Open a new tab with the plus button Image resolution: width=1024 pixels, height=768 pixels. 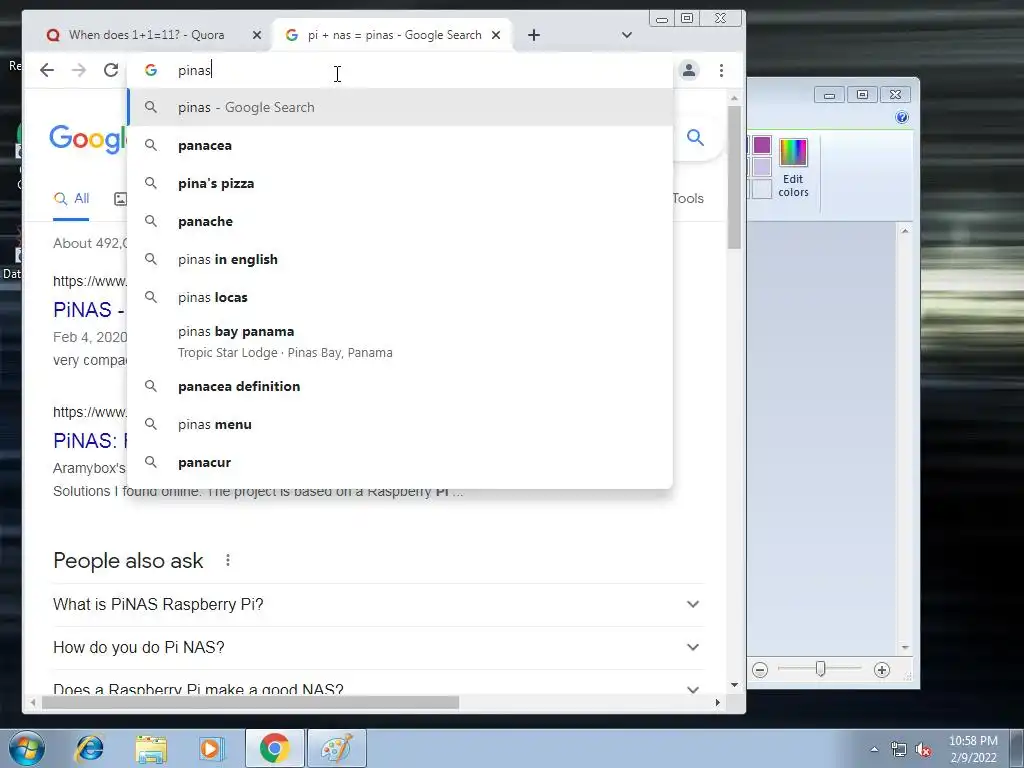[534, 35]
